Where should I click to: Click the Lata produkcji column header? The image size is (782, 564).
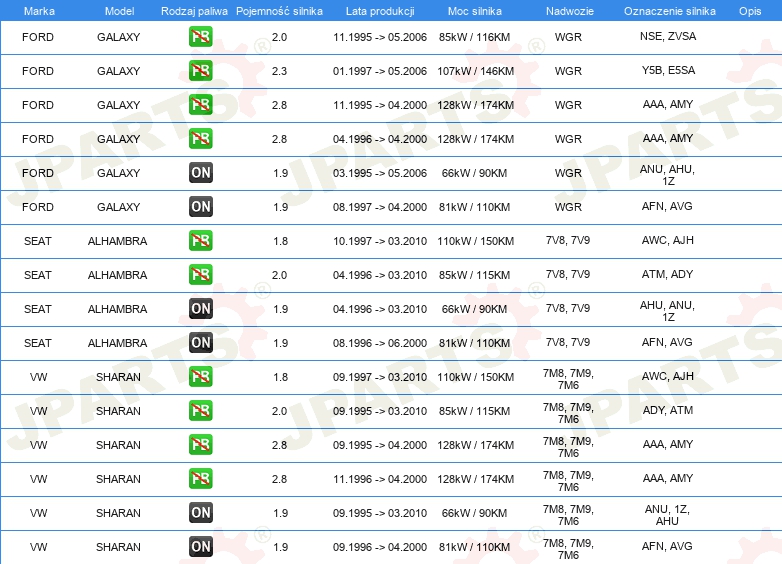380,11
